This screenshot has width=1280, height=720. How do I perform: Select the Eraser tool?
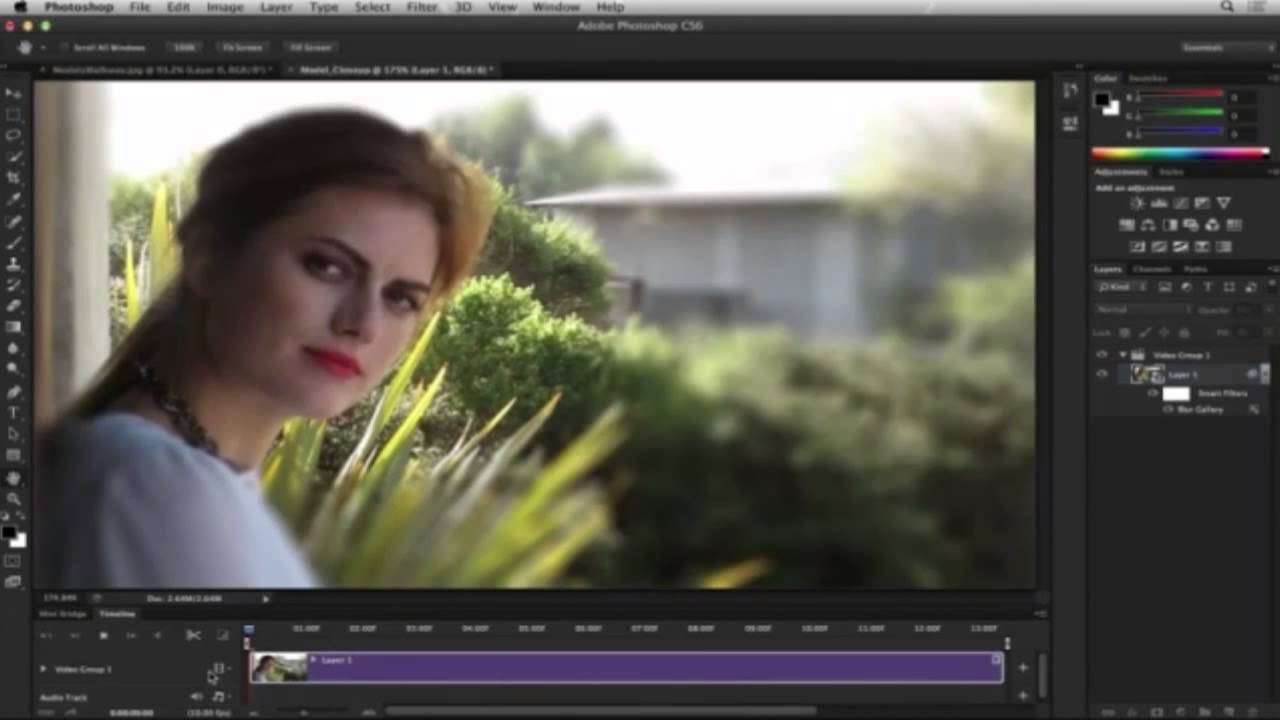[x=13, y=306]
